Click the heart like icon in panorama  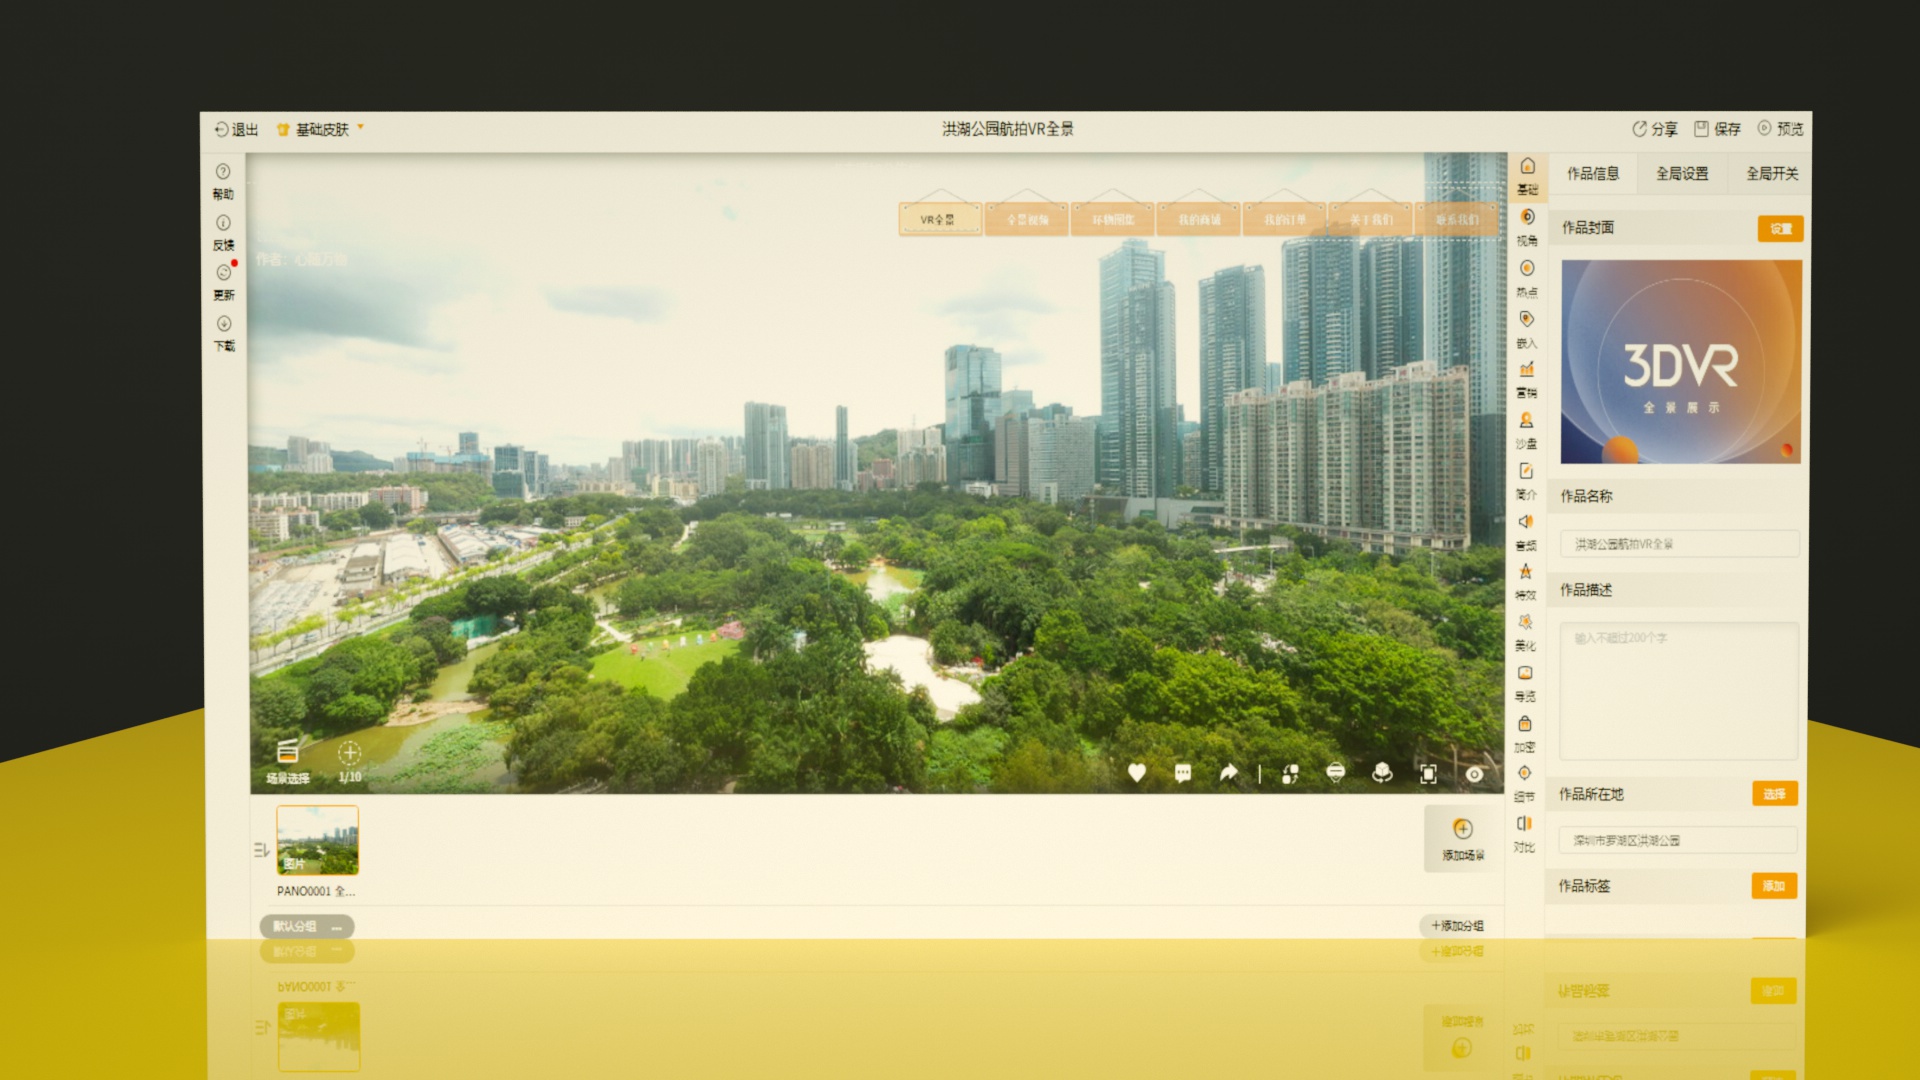point(1137,773)
